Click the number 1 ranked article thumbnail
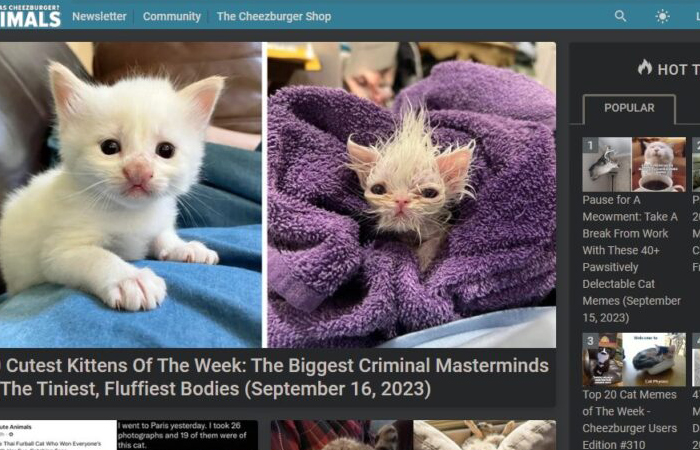The height and width of the screenshot is (450, 700). (x=634, y=164)
